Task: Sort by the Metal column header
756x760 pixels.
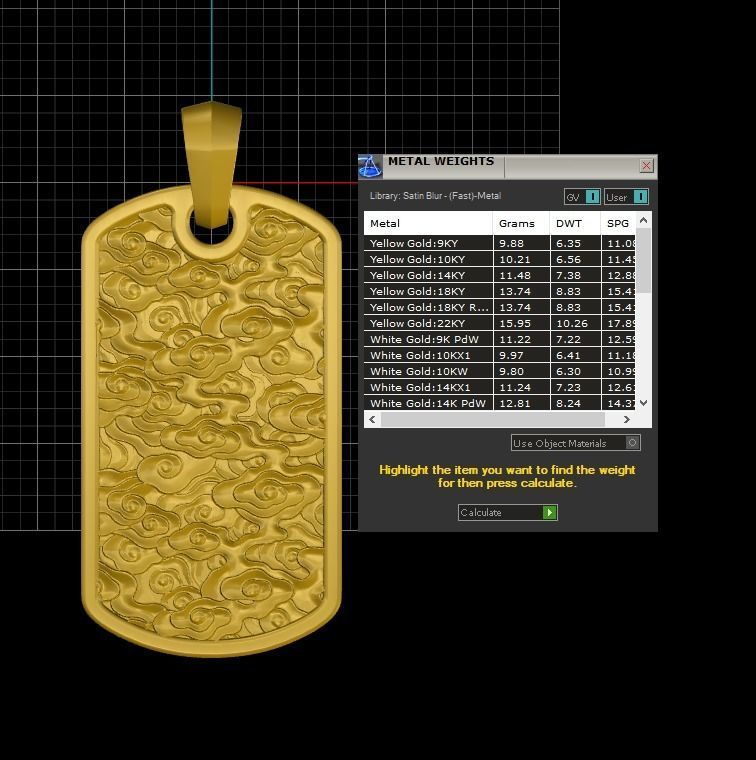Action: (x=428, y=223)
